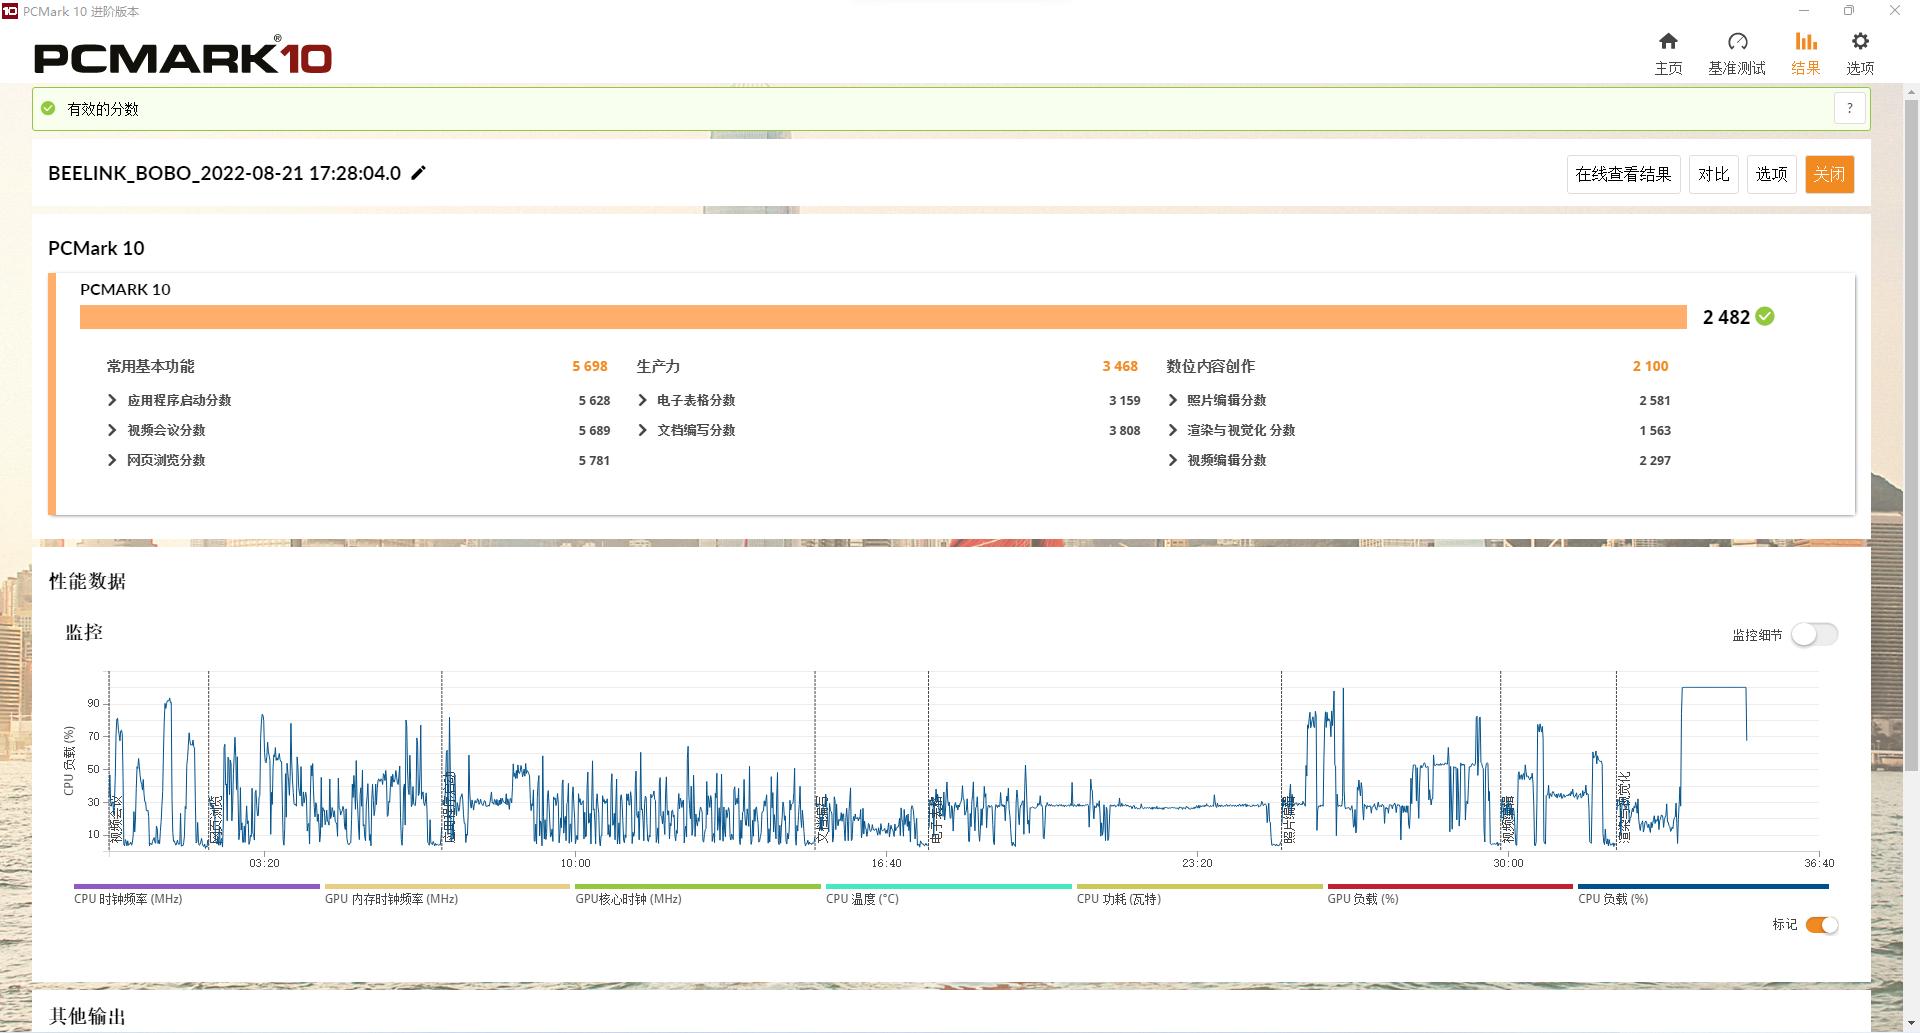Expand 照片编辑分数 row
Image resolution: width=1920 pixels, height=1033 pixels.
coord(1172,400)
